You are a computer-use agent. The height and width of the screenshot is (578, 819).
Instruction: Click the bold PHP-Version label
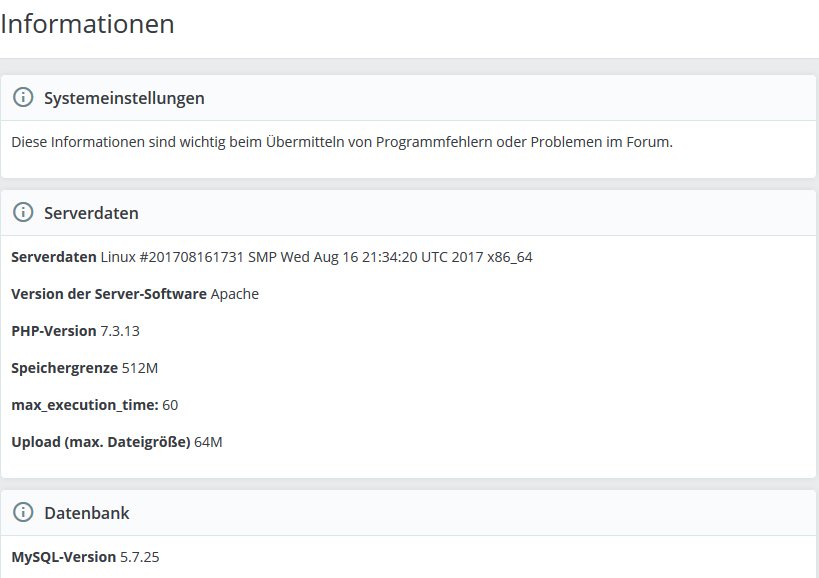54,331
